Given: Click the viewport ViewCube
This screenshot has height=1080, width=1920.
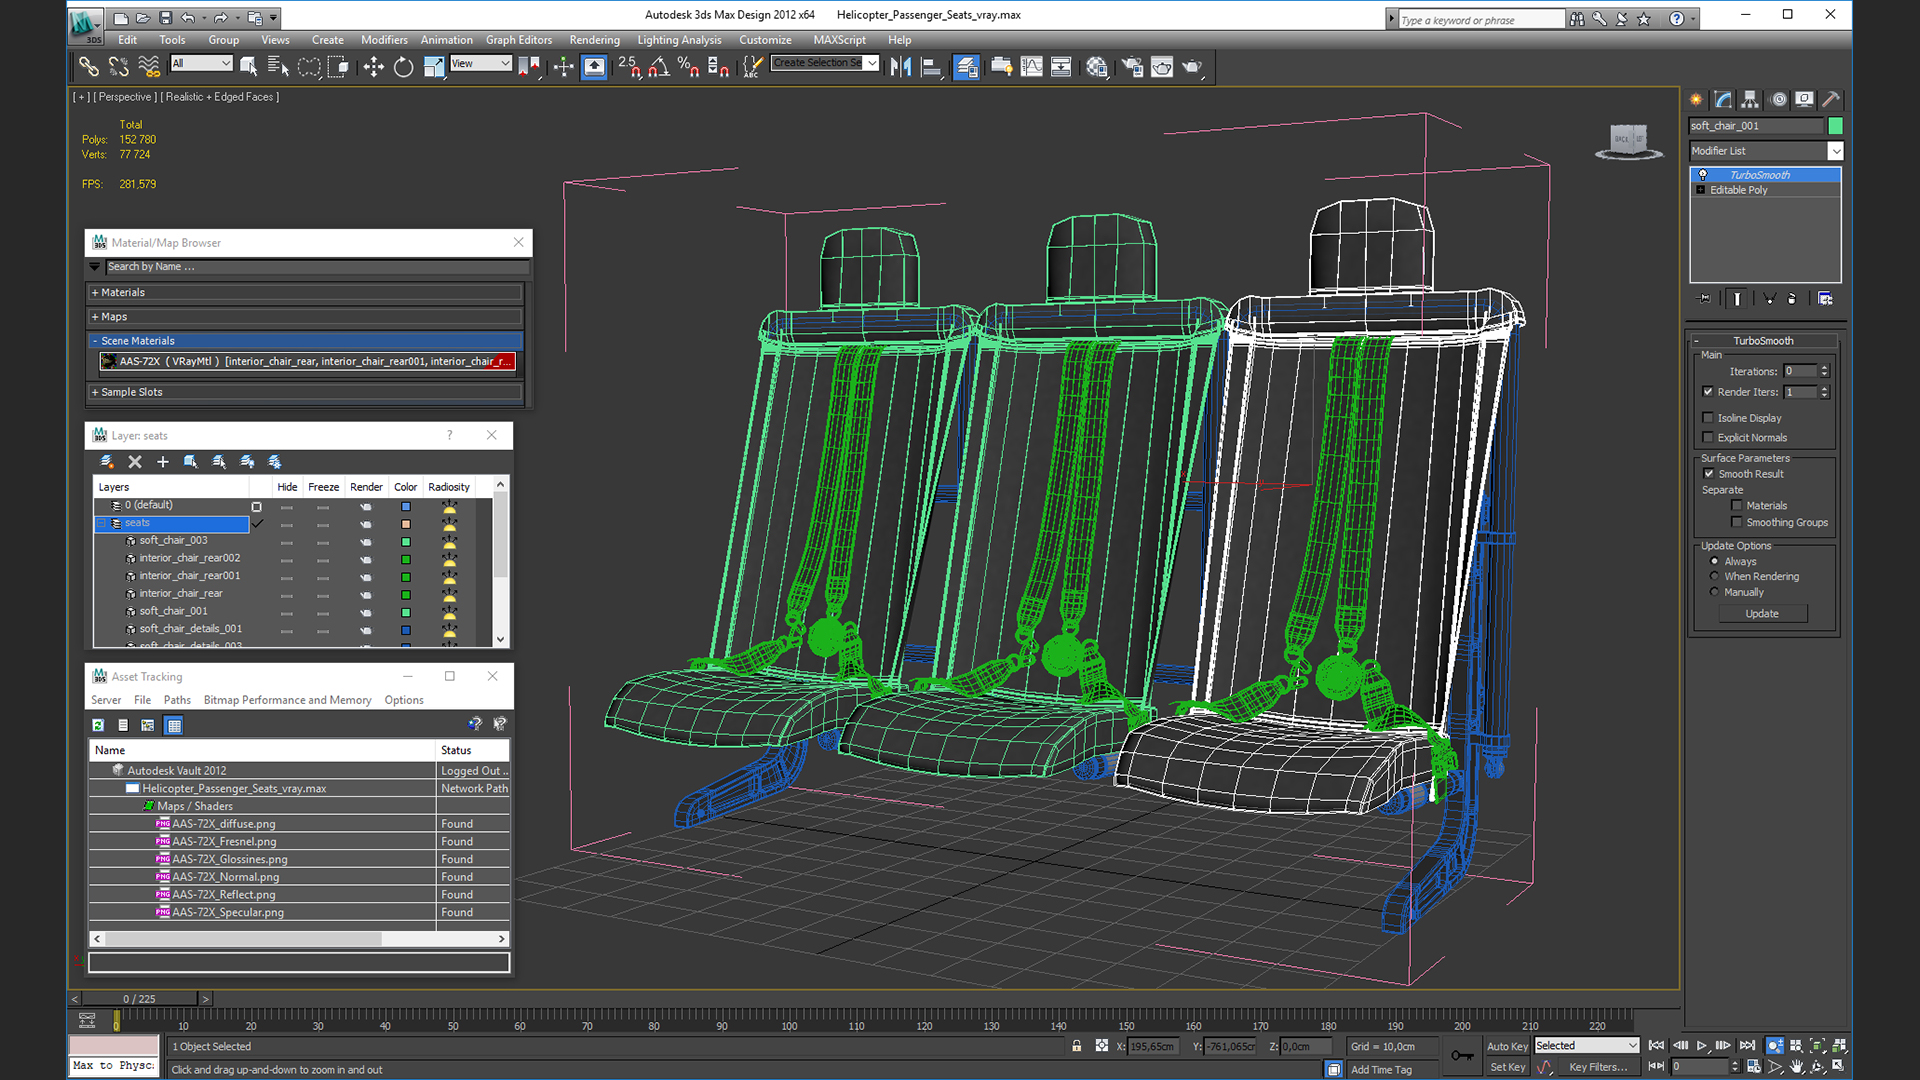Looking at the screenshot, I should (x=1628, y=141).
